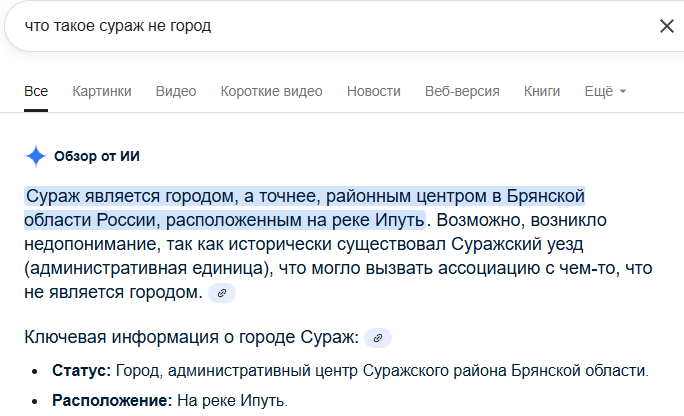Switch to the Новости tab
This screenshot has width=684, height=416.
[373, 91]
